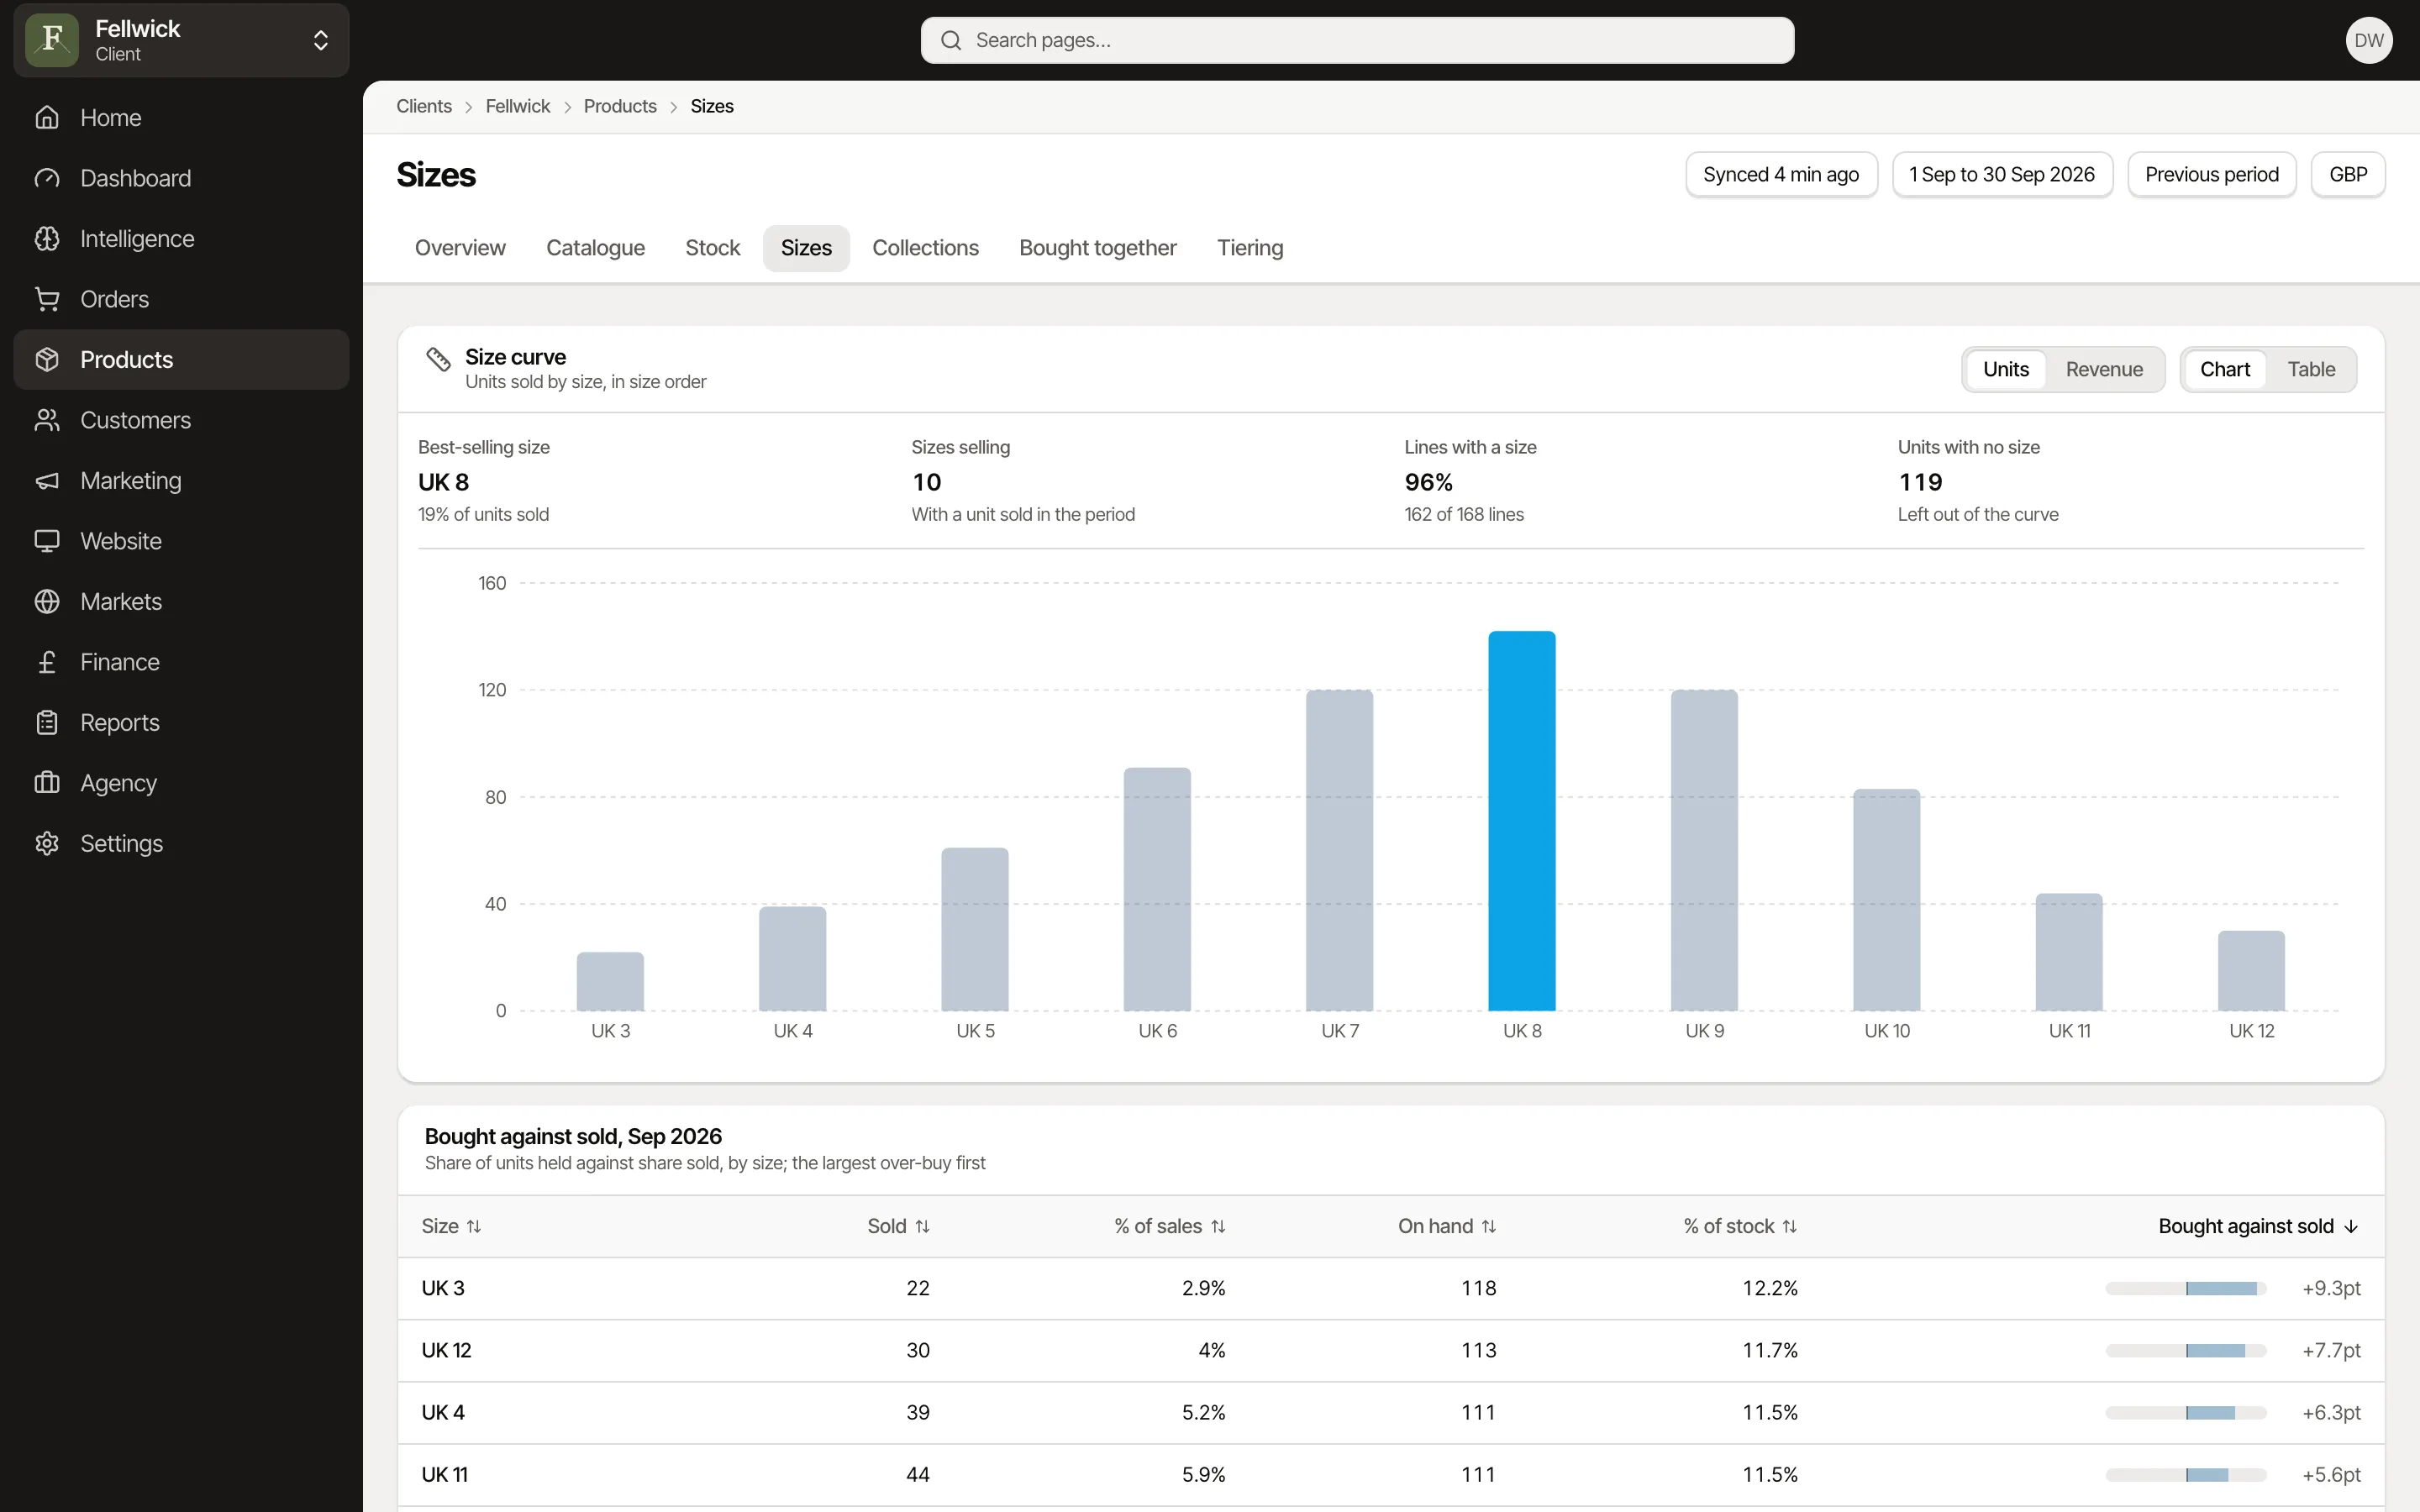The height and width of the screenshot is (1512, 2420).
Task: Click the Orders cart icon
Action: click(47, 299)
